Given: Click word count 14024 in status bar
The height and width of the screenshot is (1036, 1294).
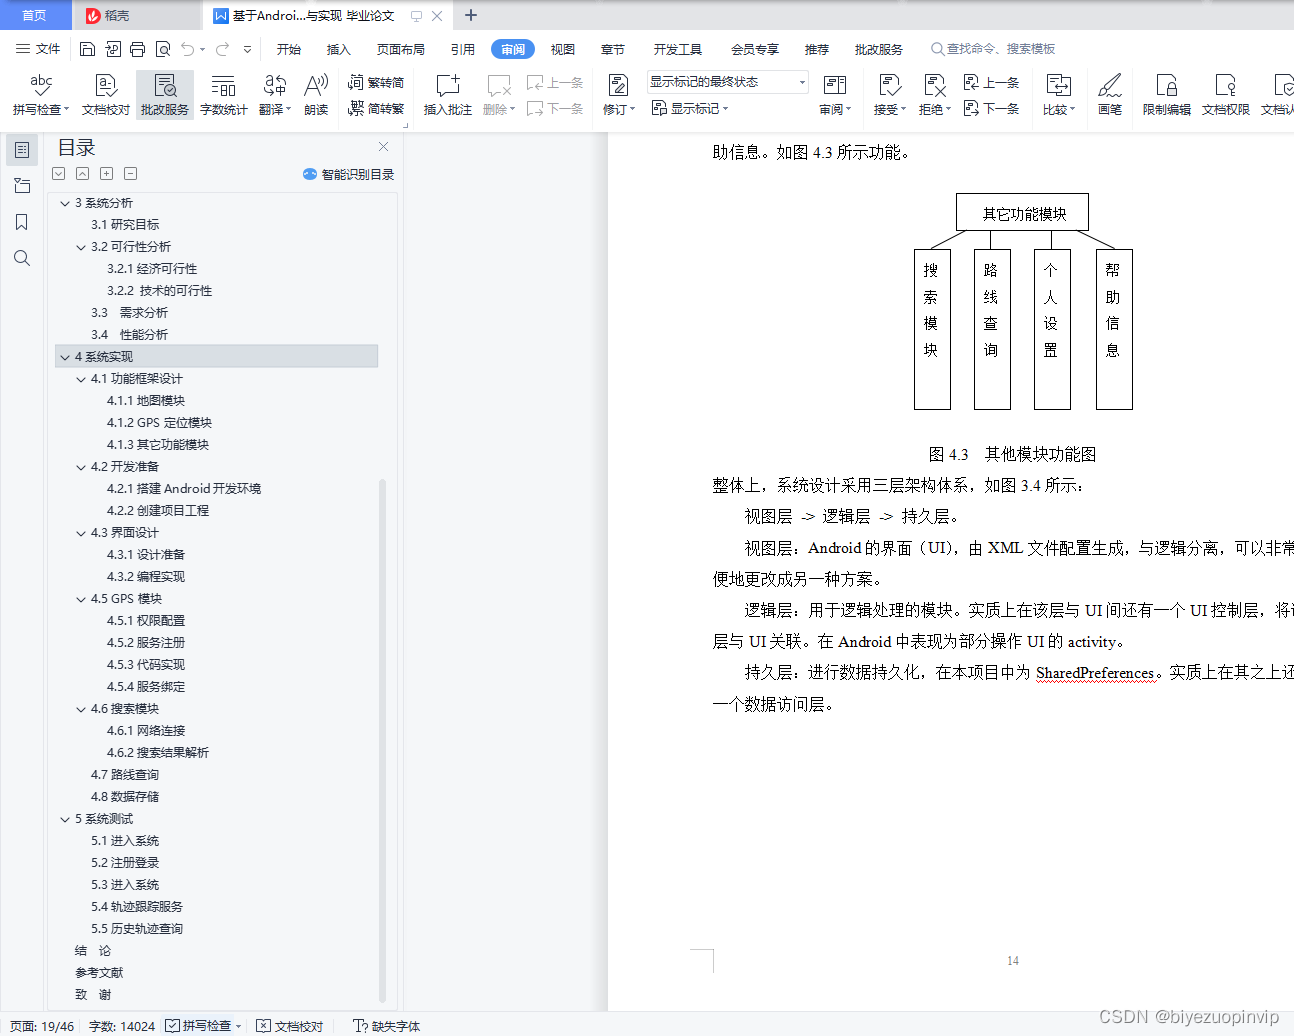Looking at the screenshot, I should click(x=122, y=1026).
